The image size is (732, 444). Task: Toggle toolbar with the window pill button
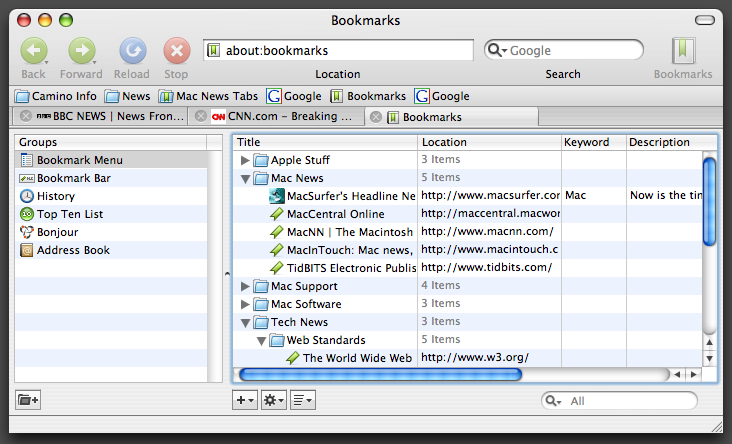point(705,20)
